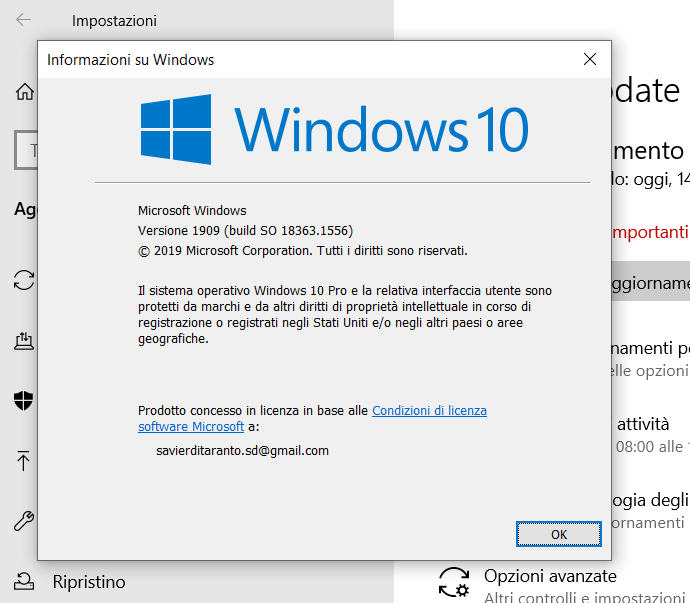Screen dimensions: 690x603
Task: Click the OK button in the dialog
Action: [x=558, y=534]
